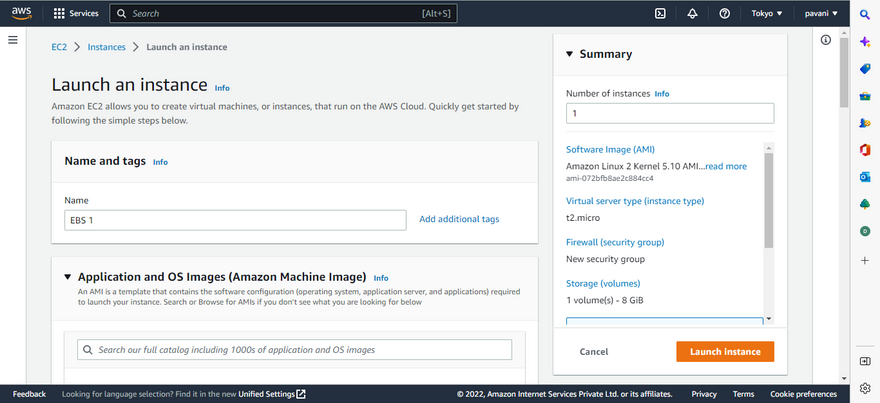Open the notifications bell
Viewport: 880px width, 403px height.
point(692,14)
